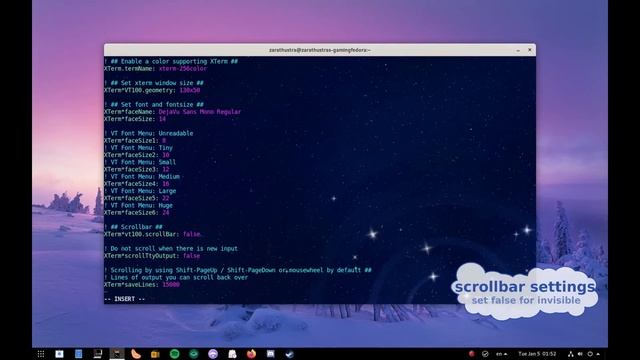Click the '! VT Font Menu: Unreadable' comment

tap(149, 133)
